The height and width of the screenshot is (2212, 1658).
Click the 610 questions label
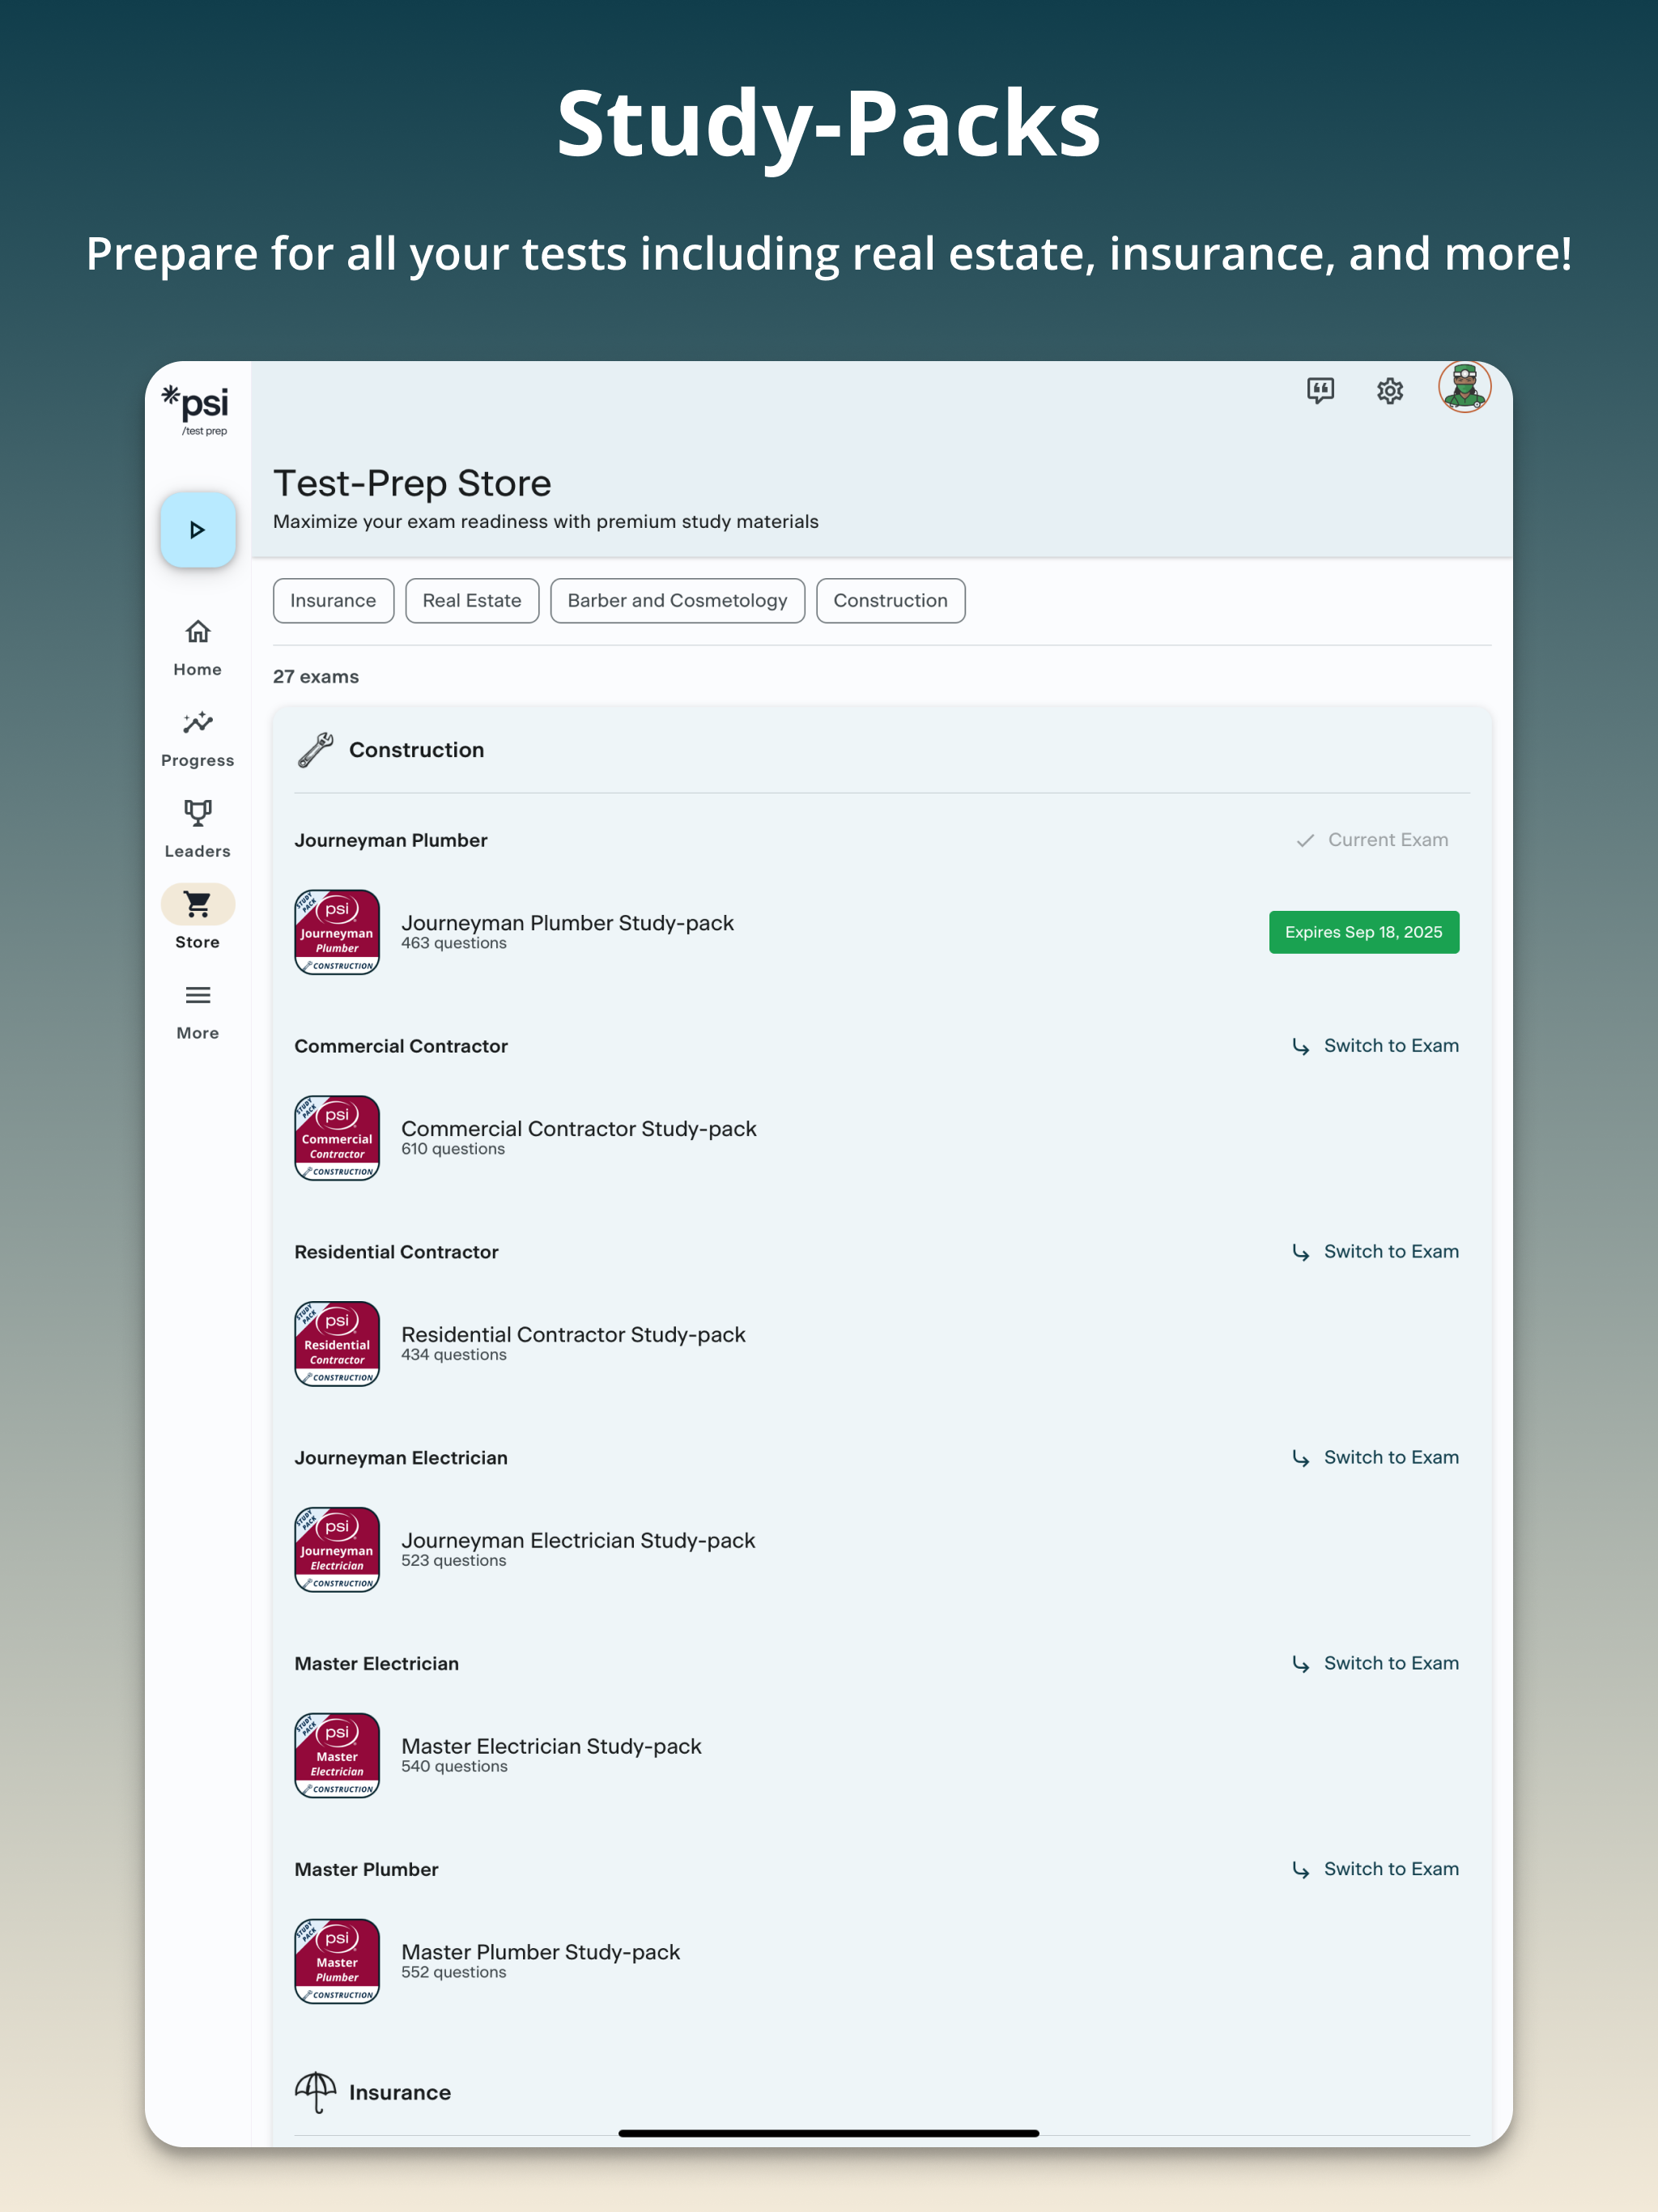coord(453,1150)
